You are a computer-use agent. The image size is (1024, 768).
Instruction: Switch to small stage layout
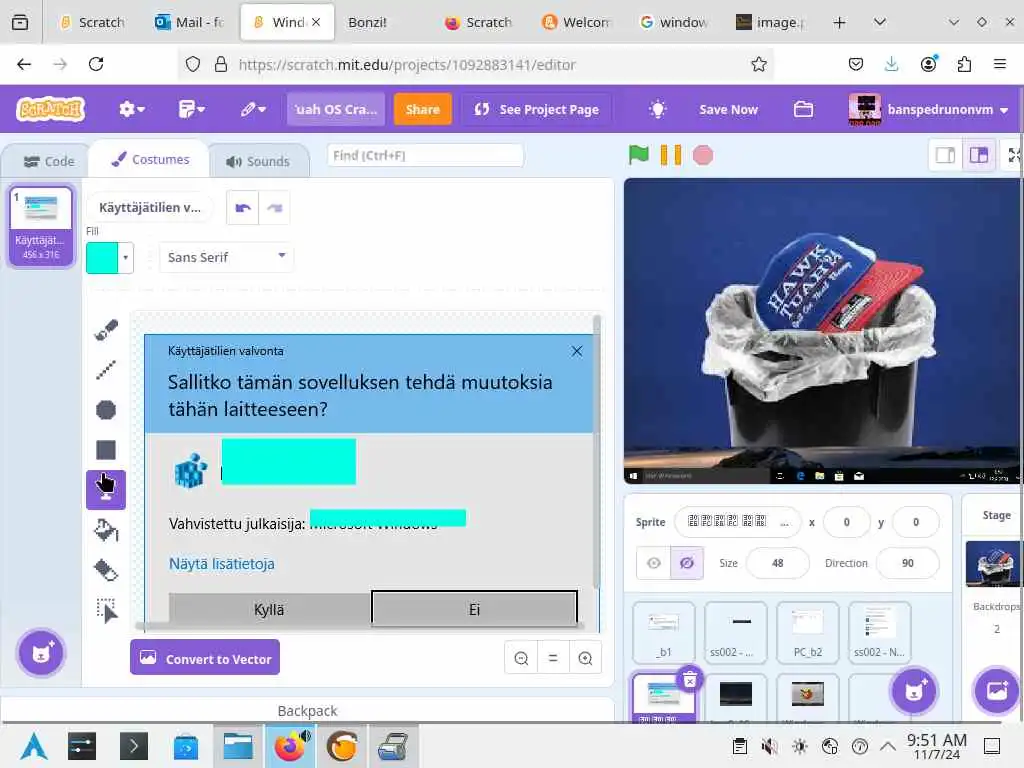946,155
